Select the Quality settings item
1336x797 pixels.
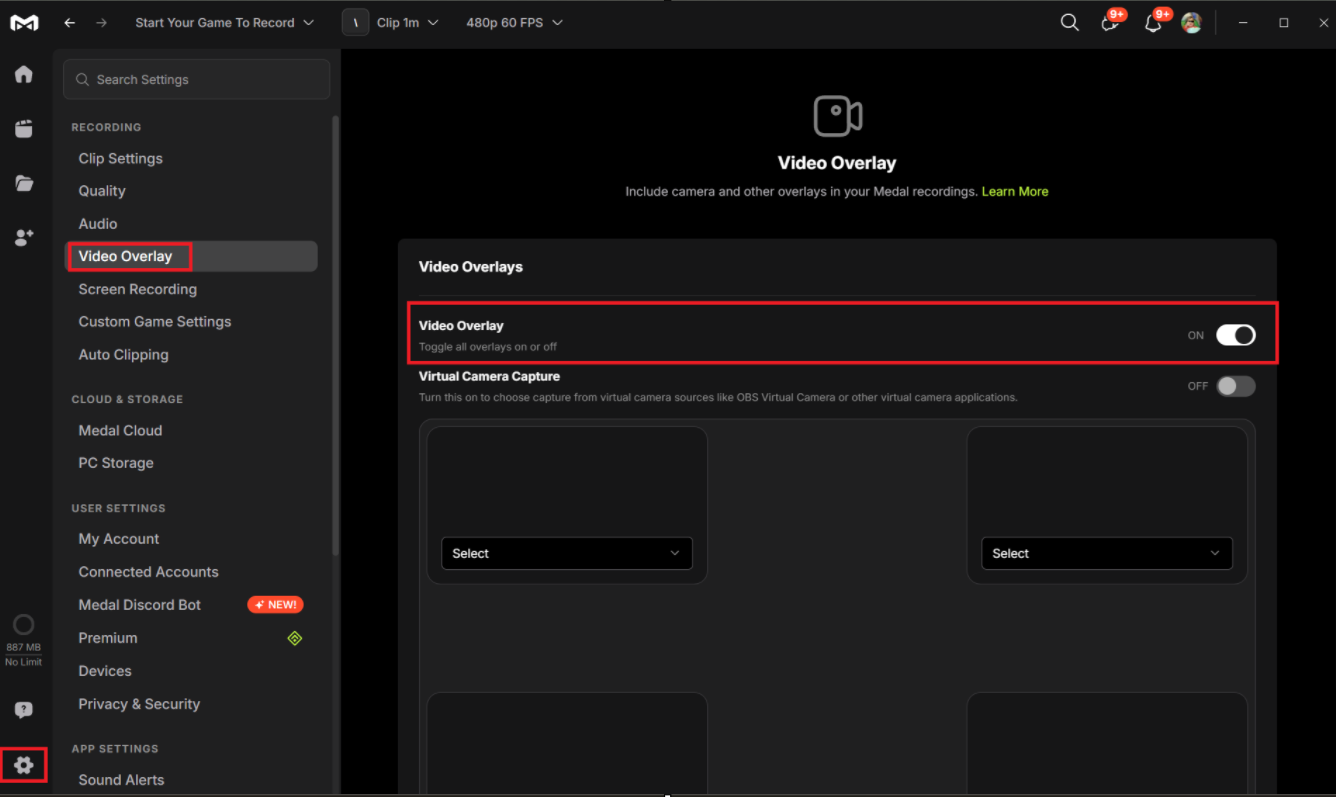tap(191, 191)
